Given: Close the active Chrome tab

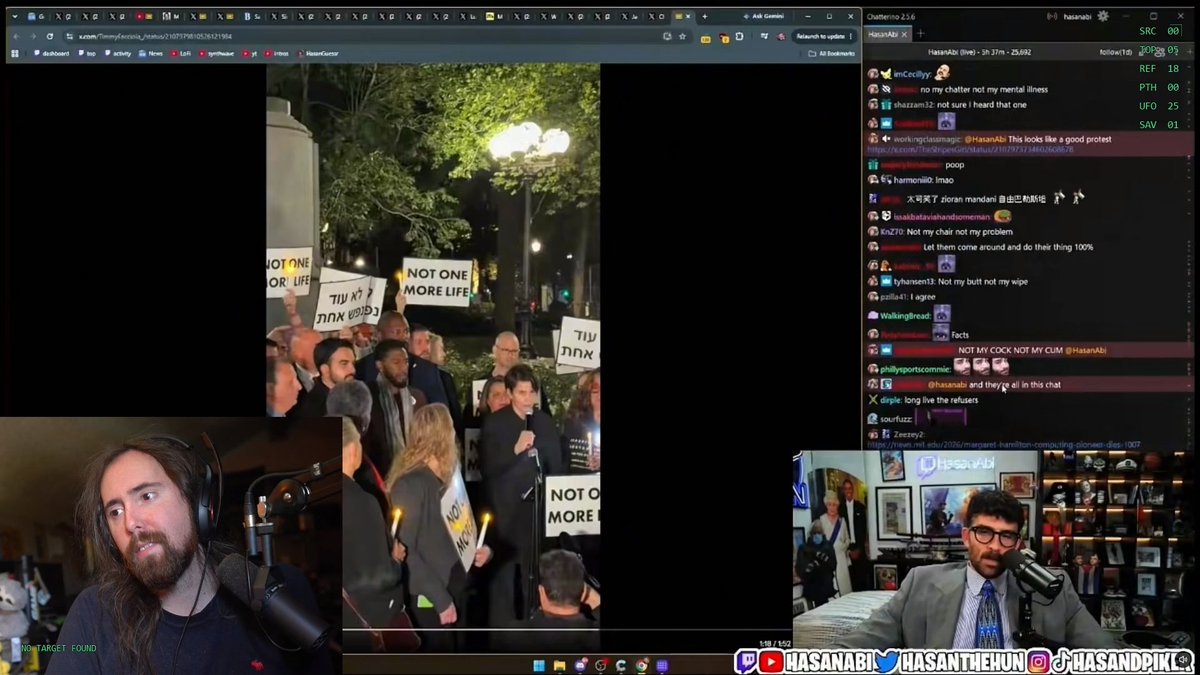Looking at the screenshot, I should pos(688,16).
